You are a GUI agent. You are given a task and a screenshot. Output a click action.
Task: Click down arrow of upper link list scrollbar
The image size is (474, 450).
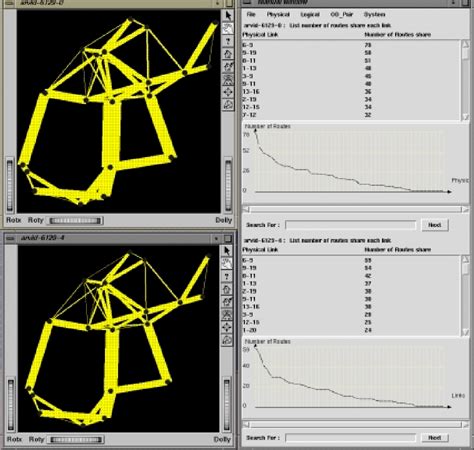tap(465, 116)
